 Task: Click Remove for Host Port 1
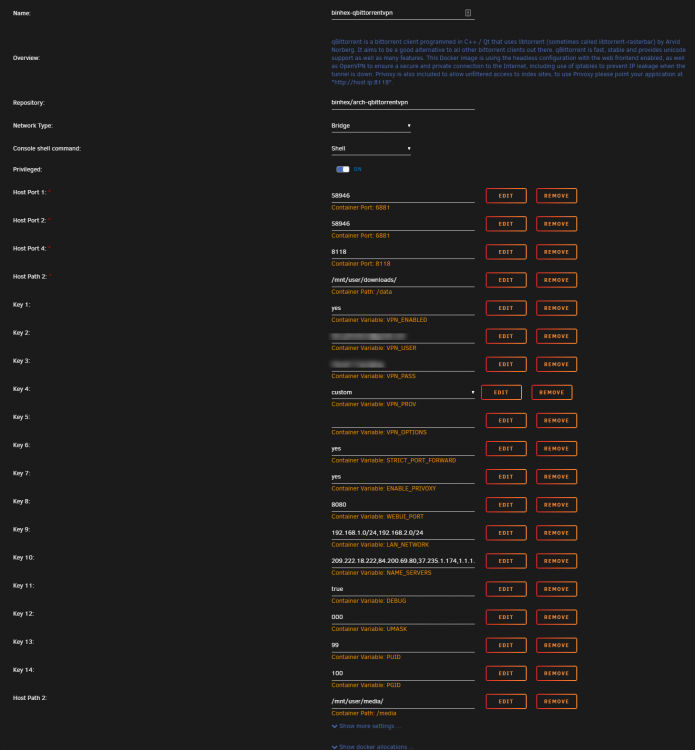coord(556,196)
